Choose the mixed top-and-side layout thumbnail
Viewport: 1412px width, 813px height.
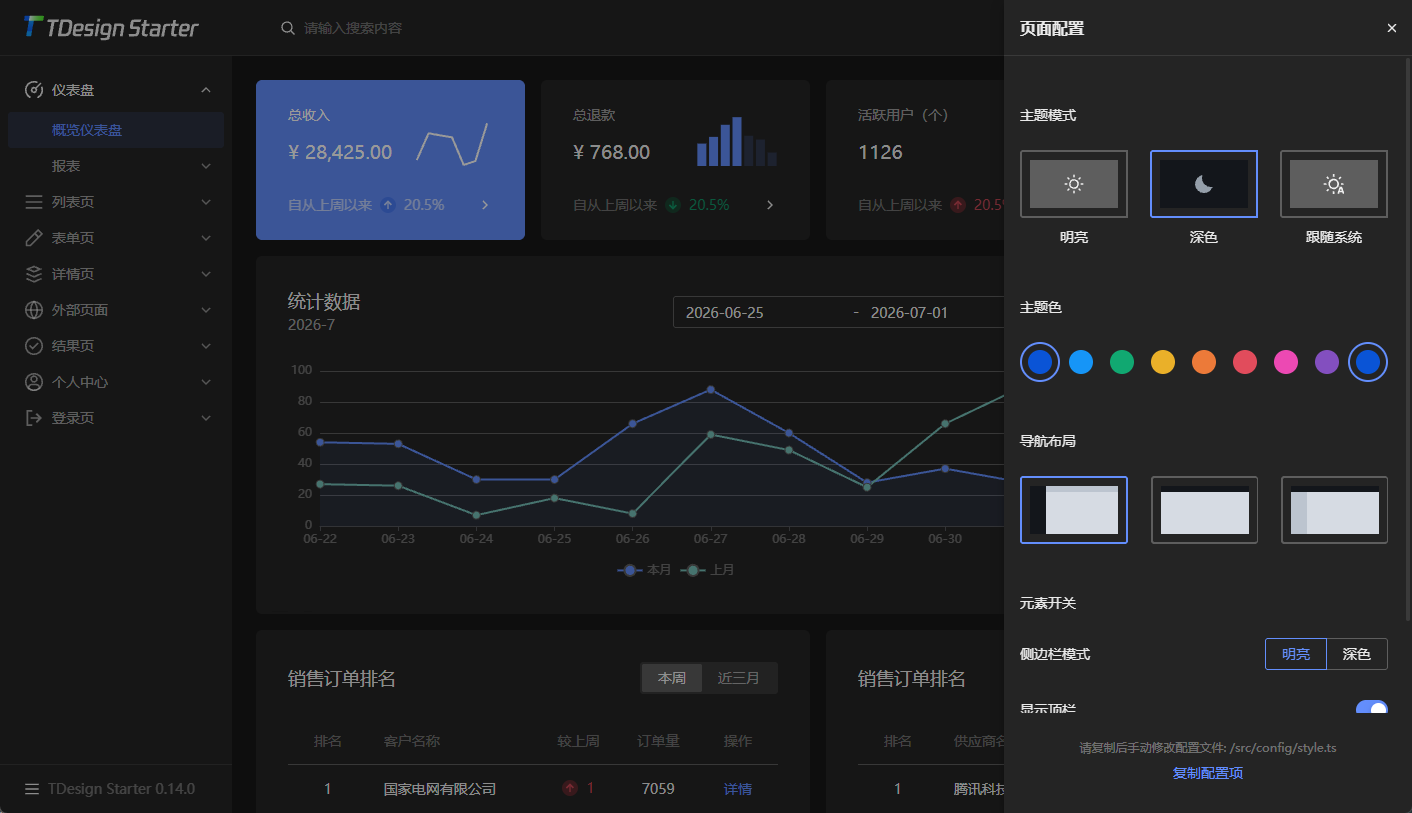click(x=1334, y=510)
